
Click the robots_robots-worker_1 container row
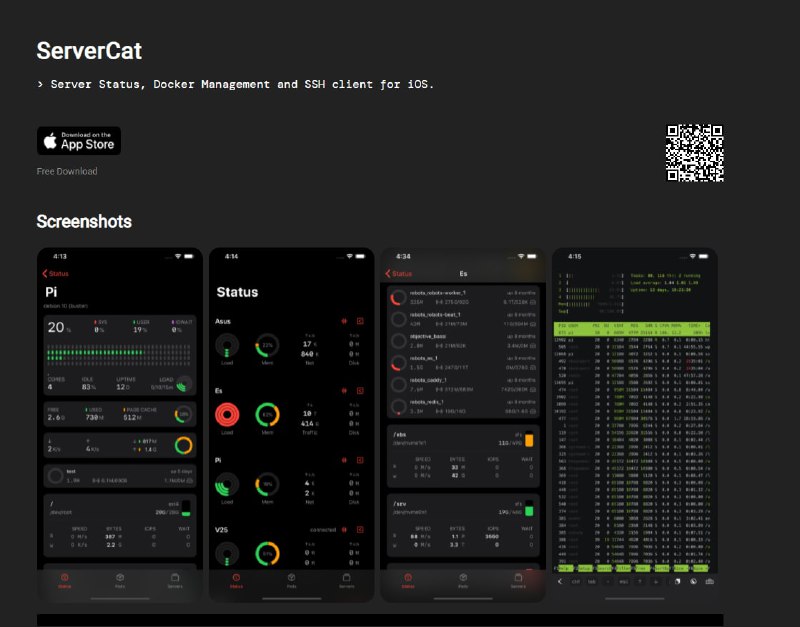click(x=463, y=297)
